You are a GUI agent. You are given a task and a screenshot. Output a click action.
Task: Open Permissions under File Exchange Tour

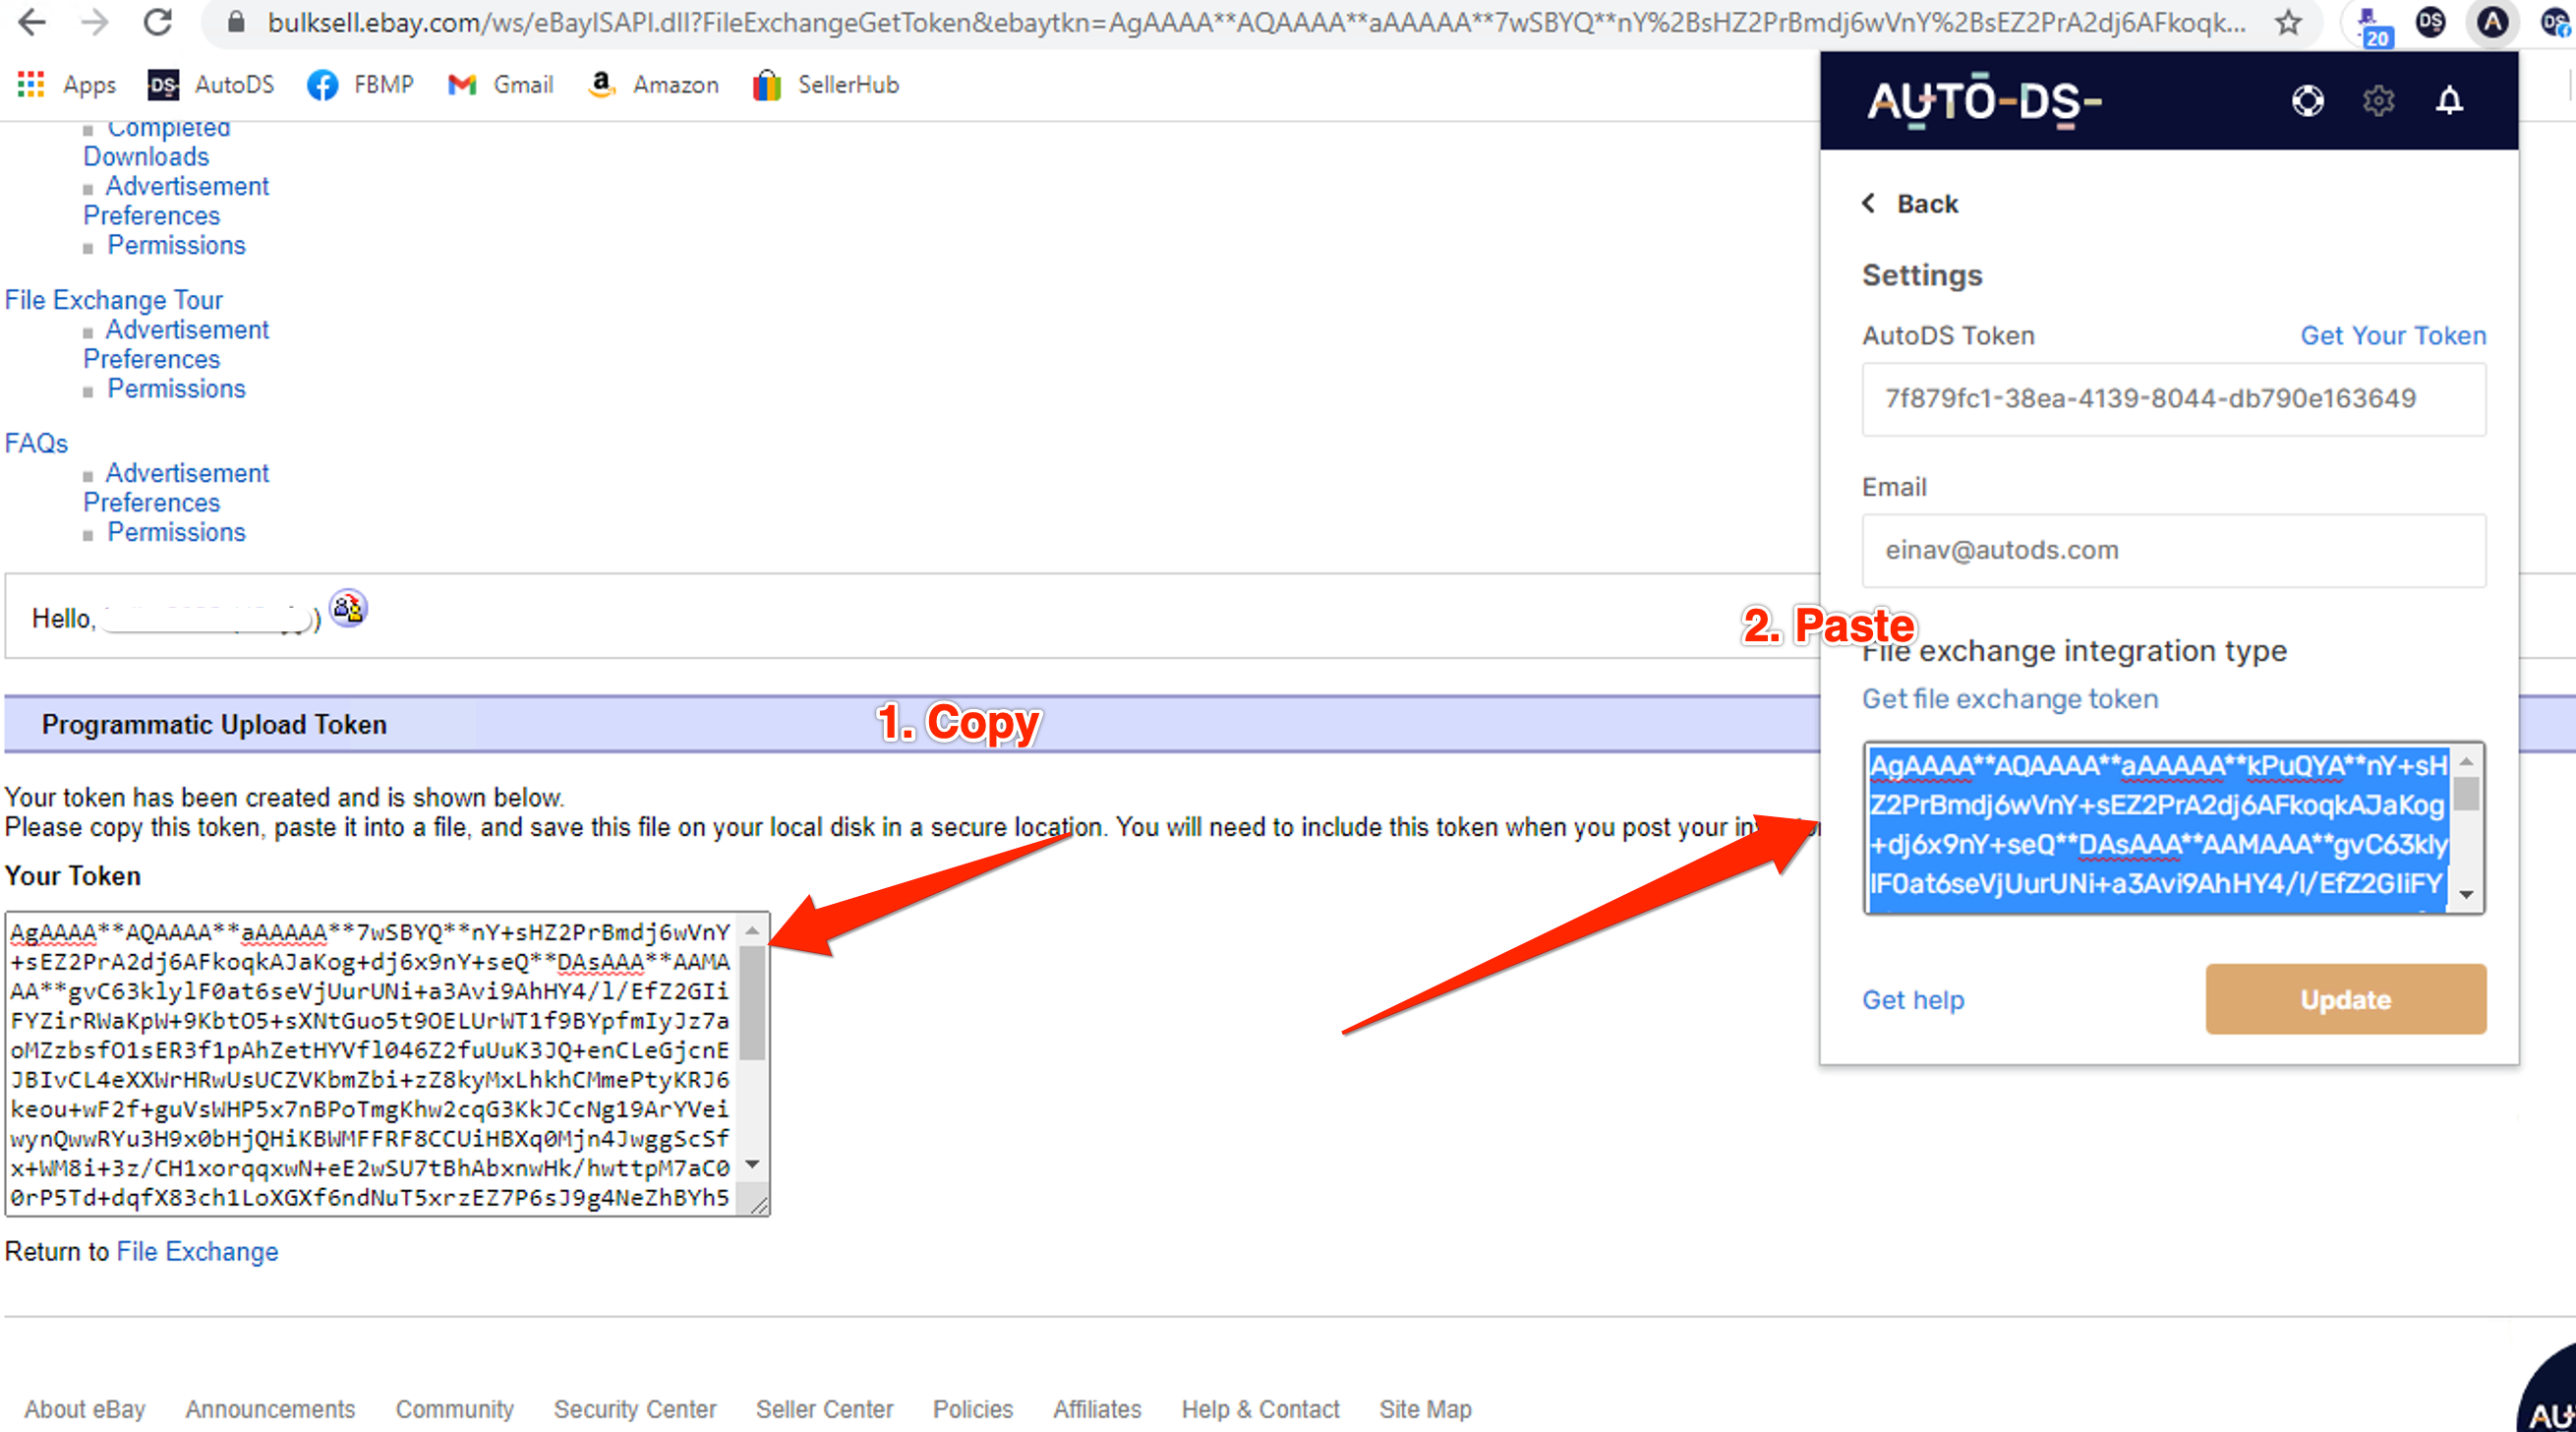176,389
